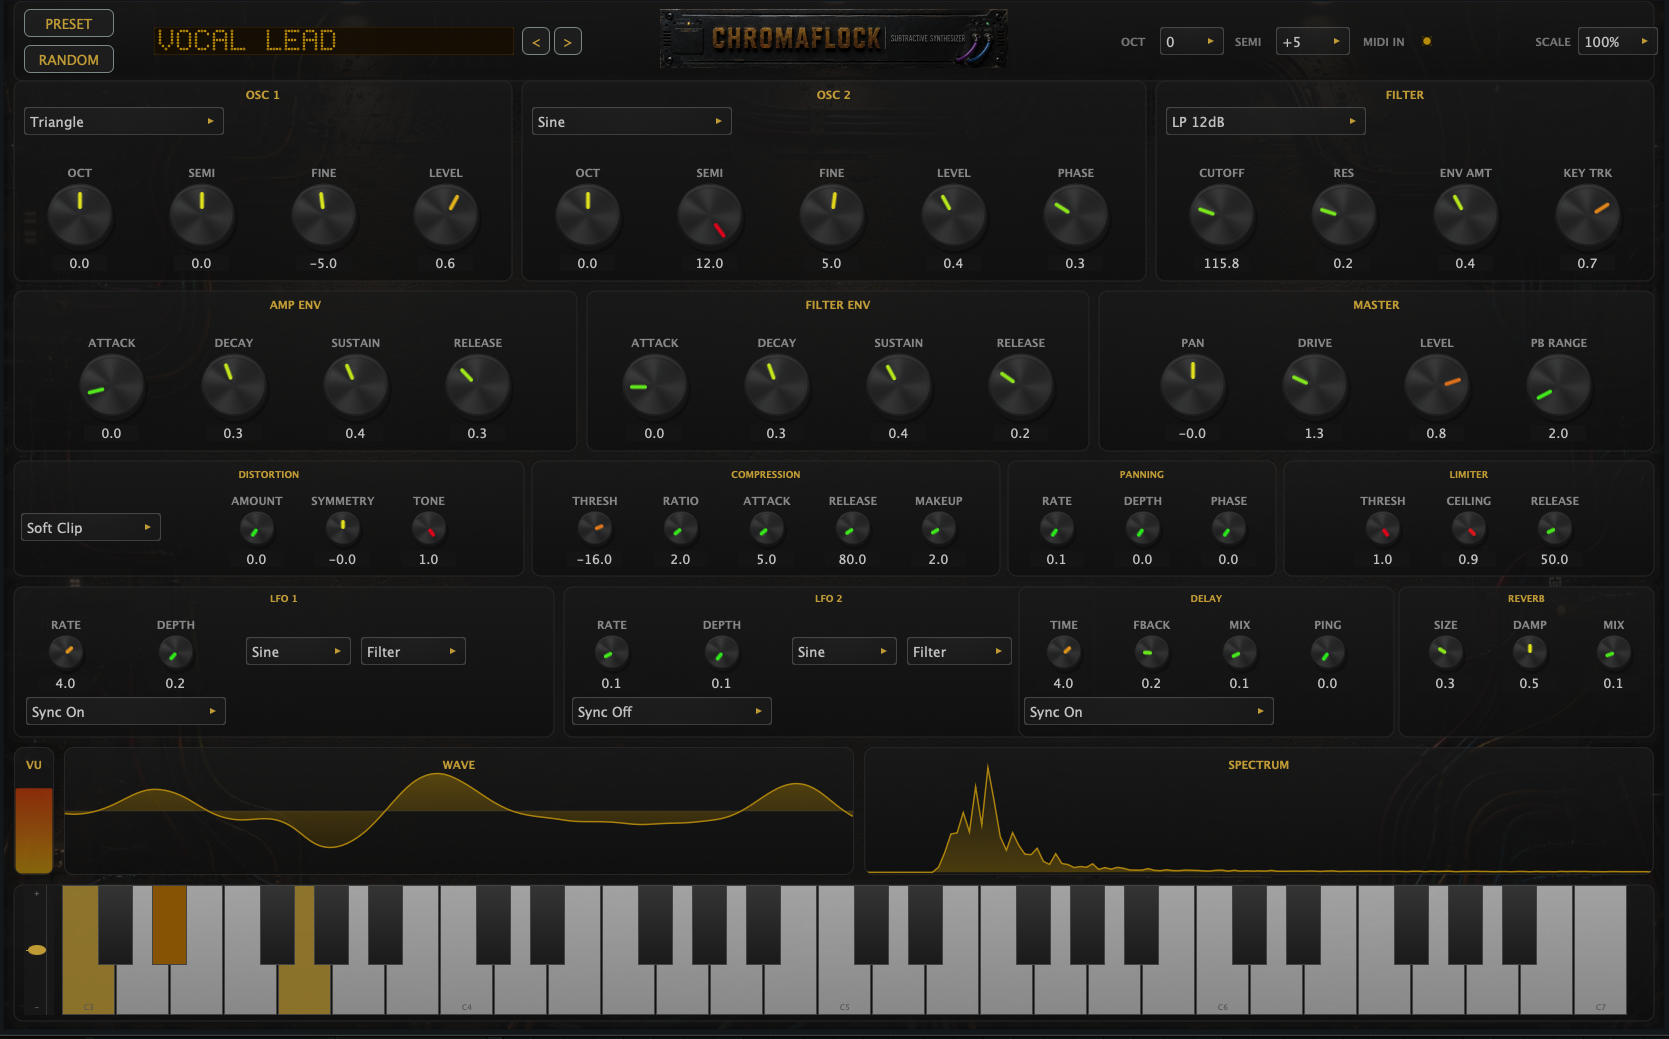Viewport: 1669px width, 1039px height.
Task: Click the FILTER ENV RELEASE knob
Action: coord(1021,385)
